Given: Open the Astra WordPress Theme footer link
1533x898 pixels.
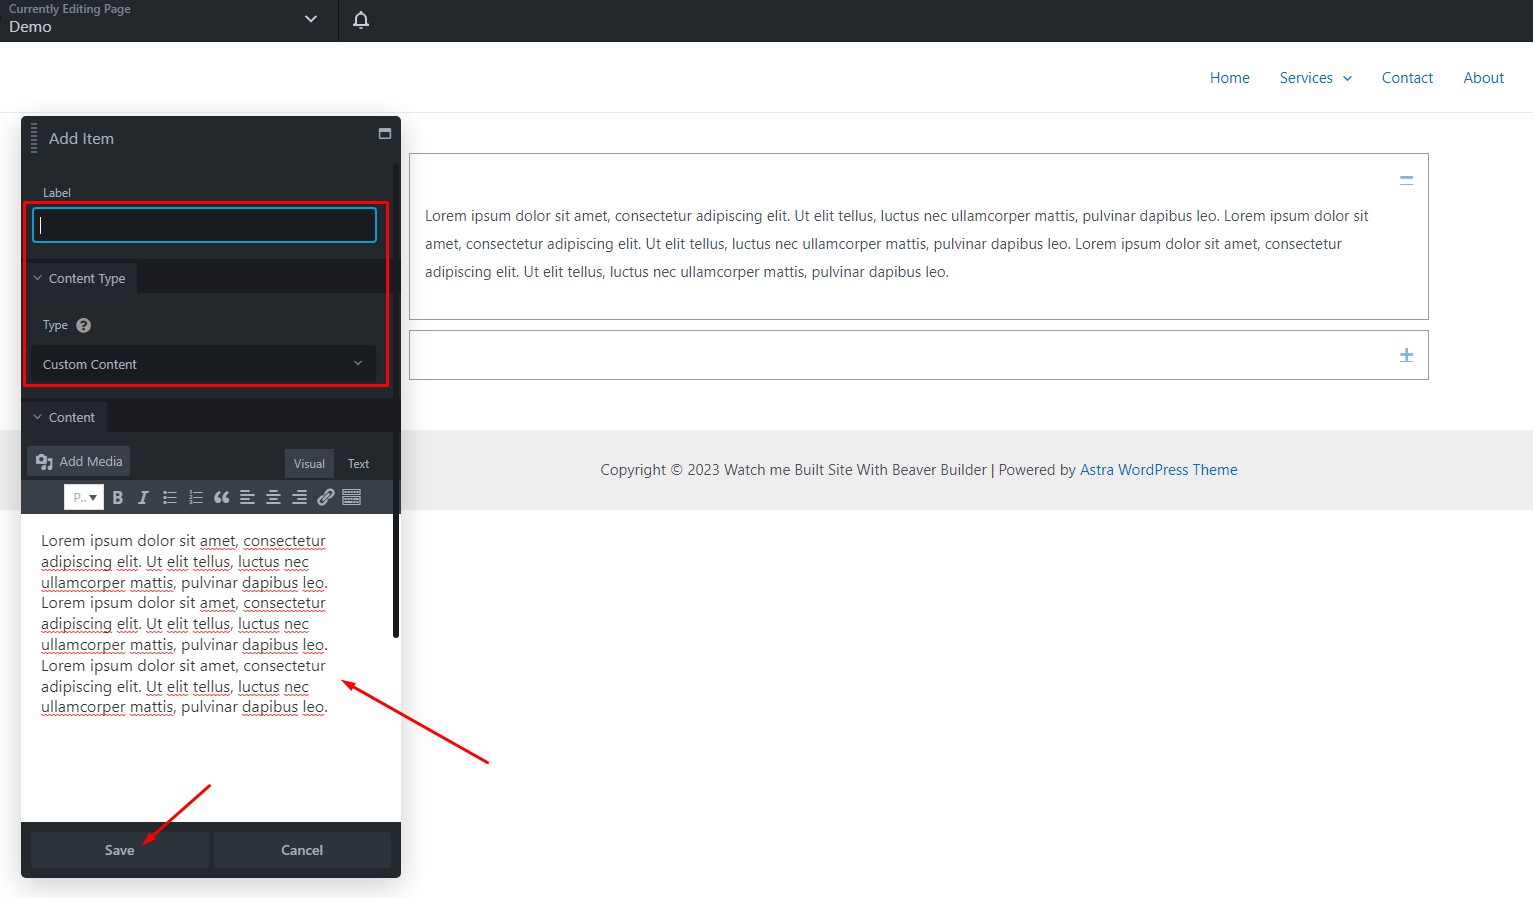Looking at the screenshot, I should point(1158,470).
